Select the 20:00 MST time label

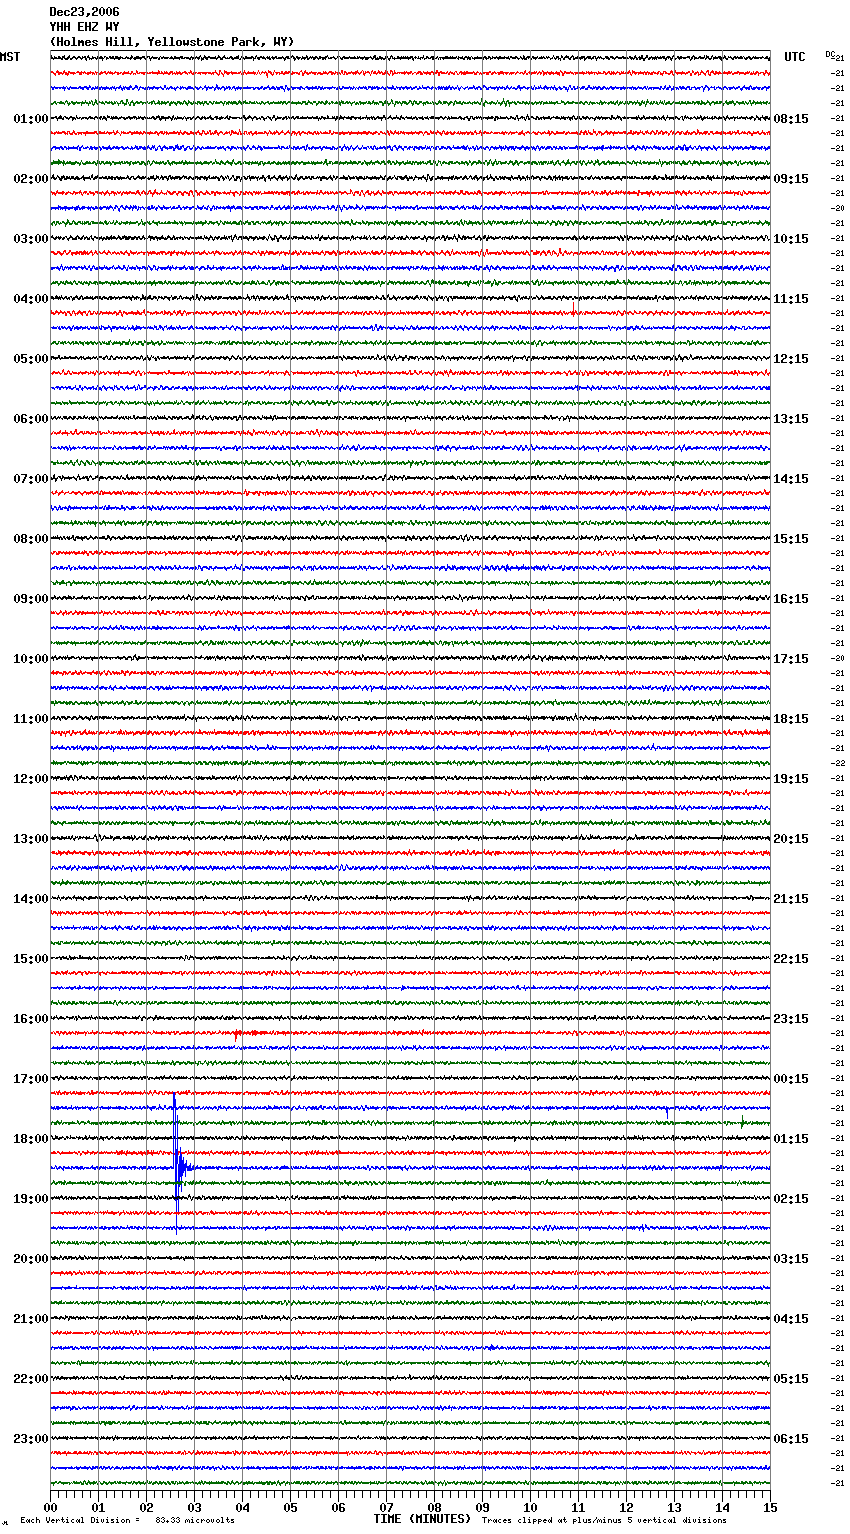(x=30, y=1259)
